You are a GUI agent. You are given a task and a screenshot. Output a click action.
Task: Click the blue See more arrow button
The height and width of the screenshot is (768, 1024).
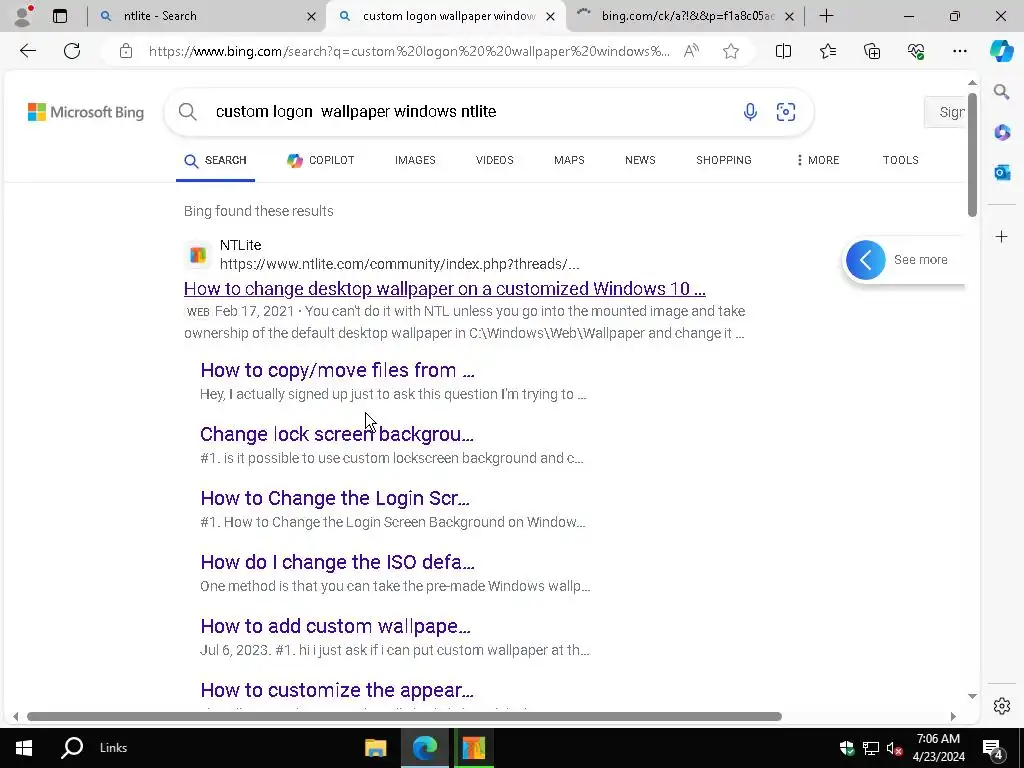(865, 260)
